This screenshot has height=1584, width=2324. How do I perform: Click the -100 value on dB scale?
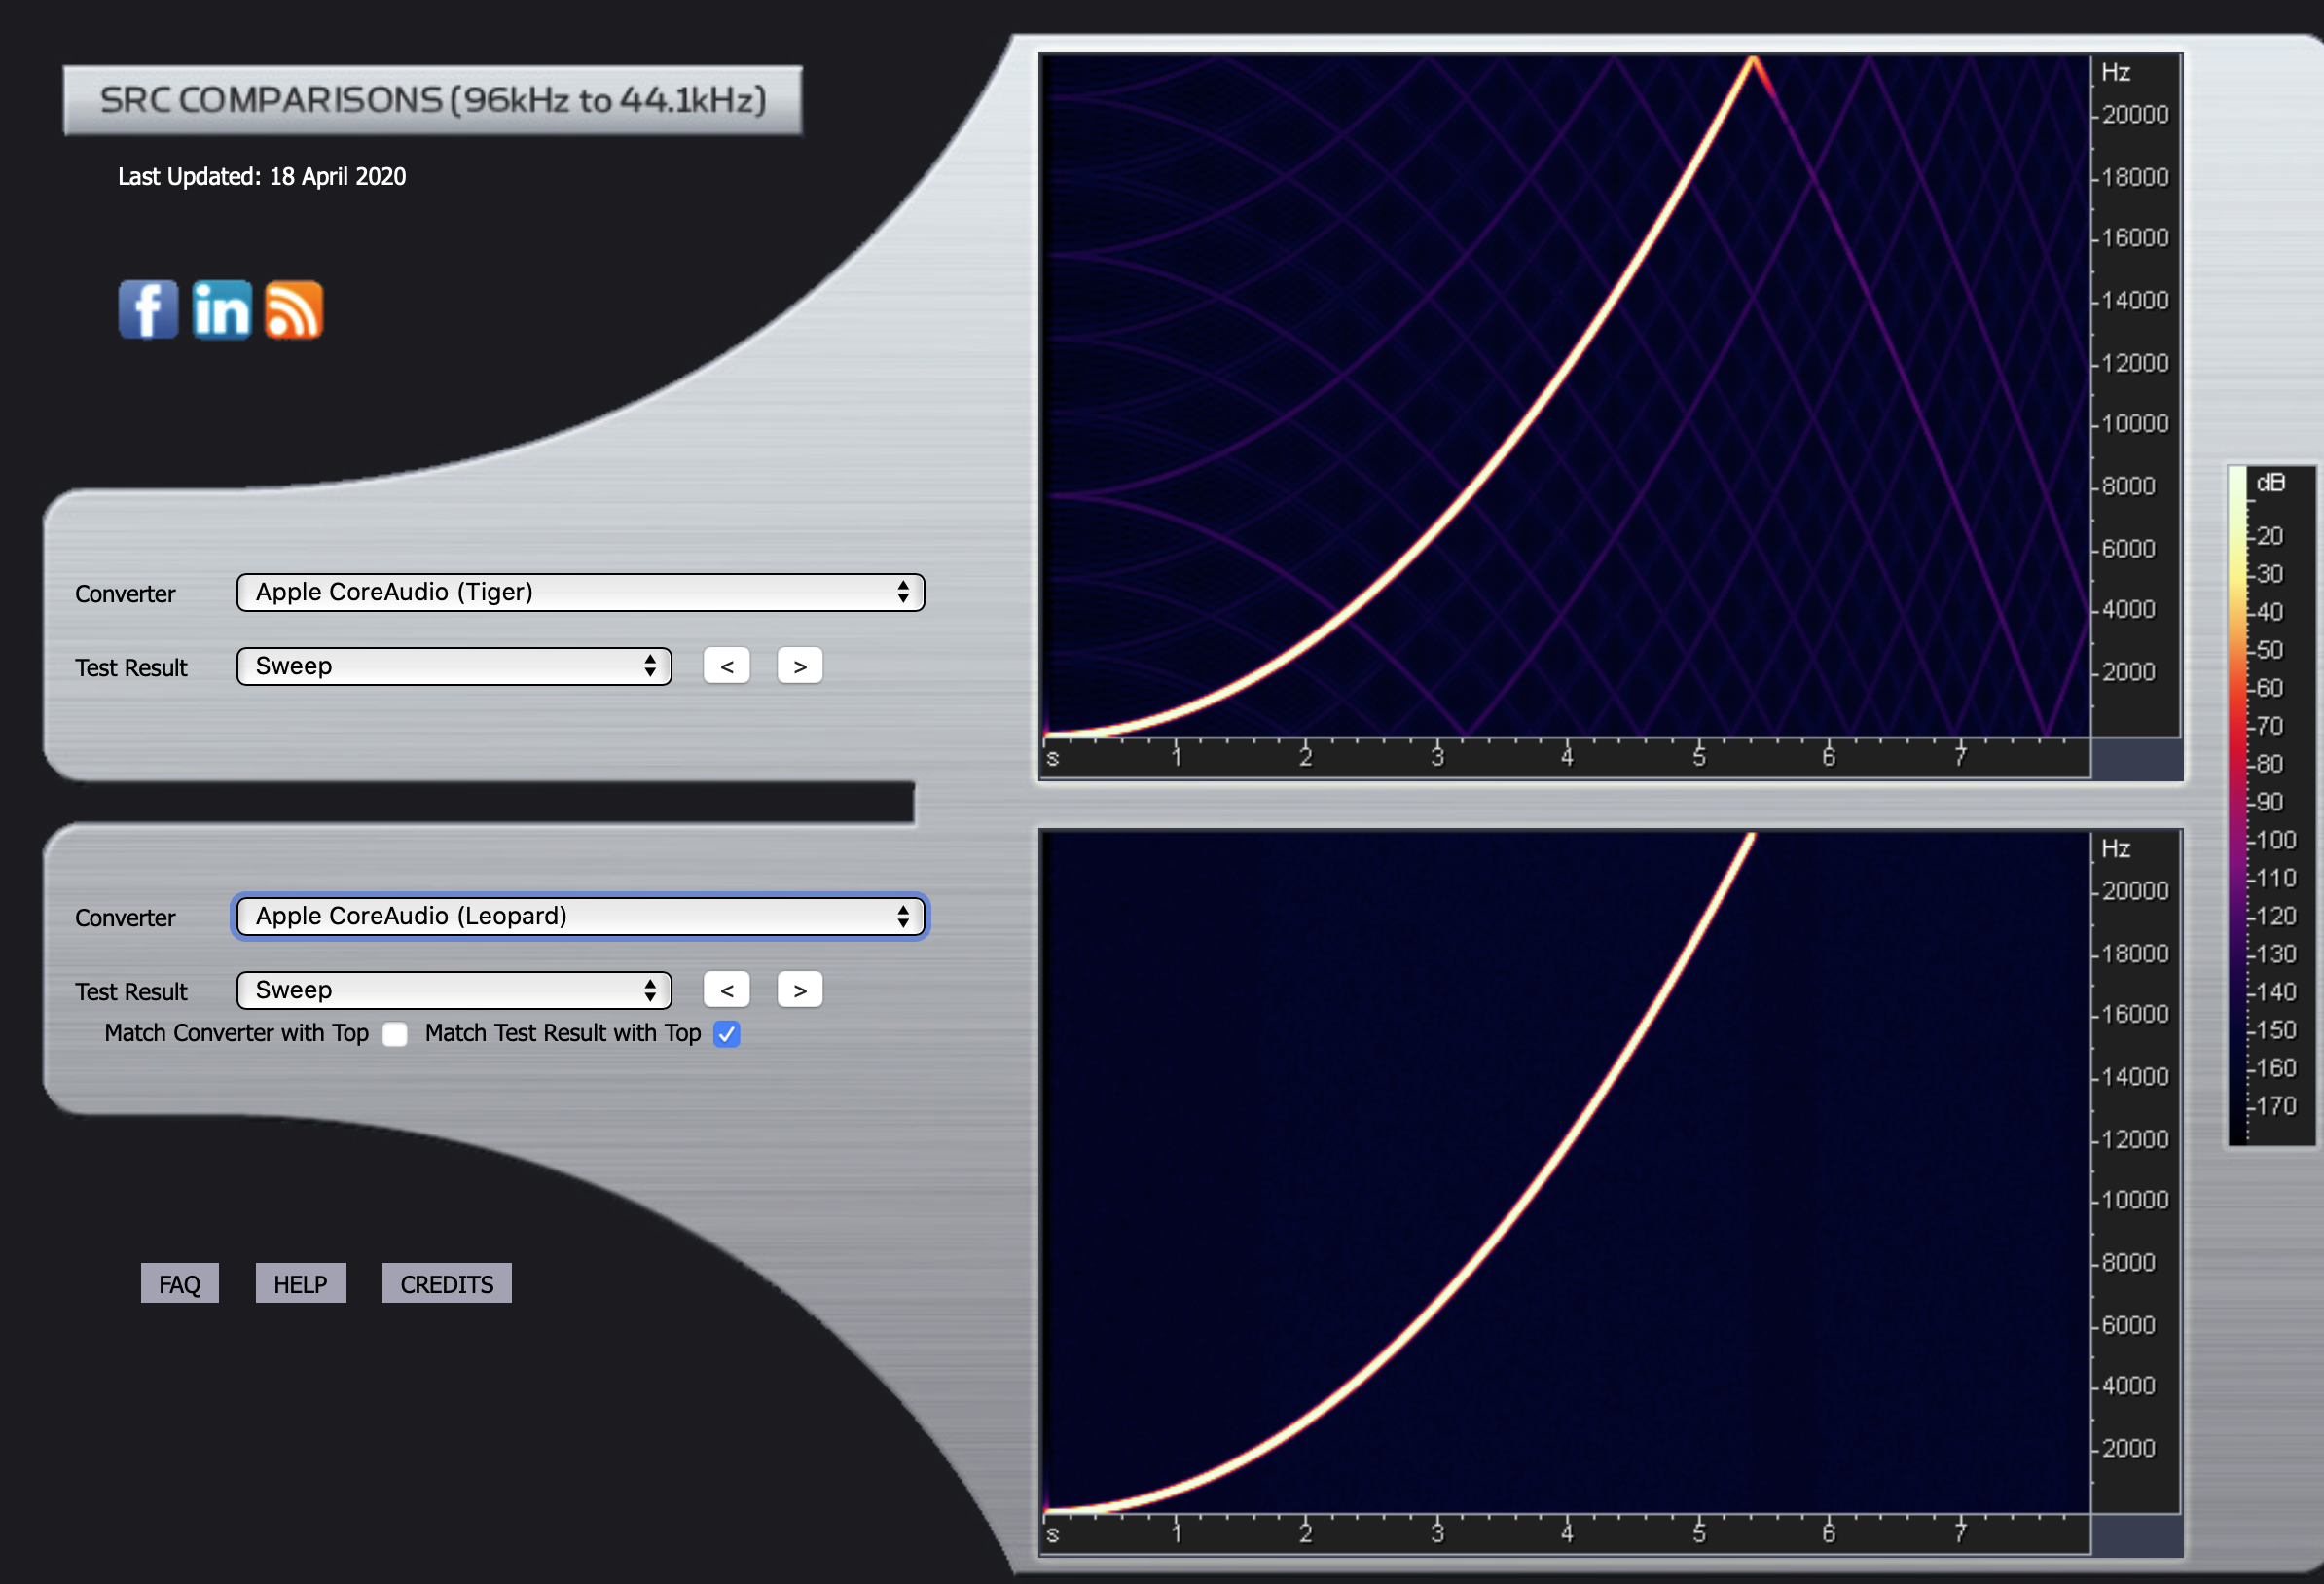click(2276, 841)
